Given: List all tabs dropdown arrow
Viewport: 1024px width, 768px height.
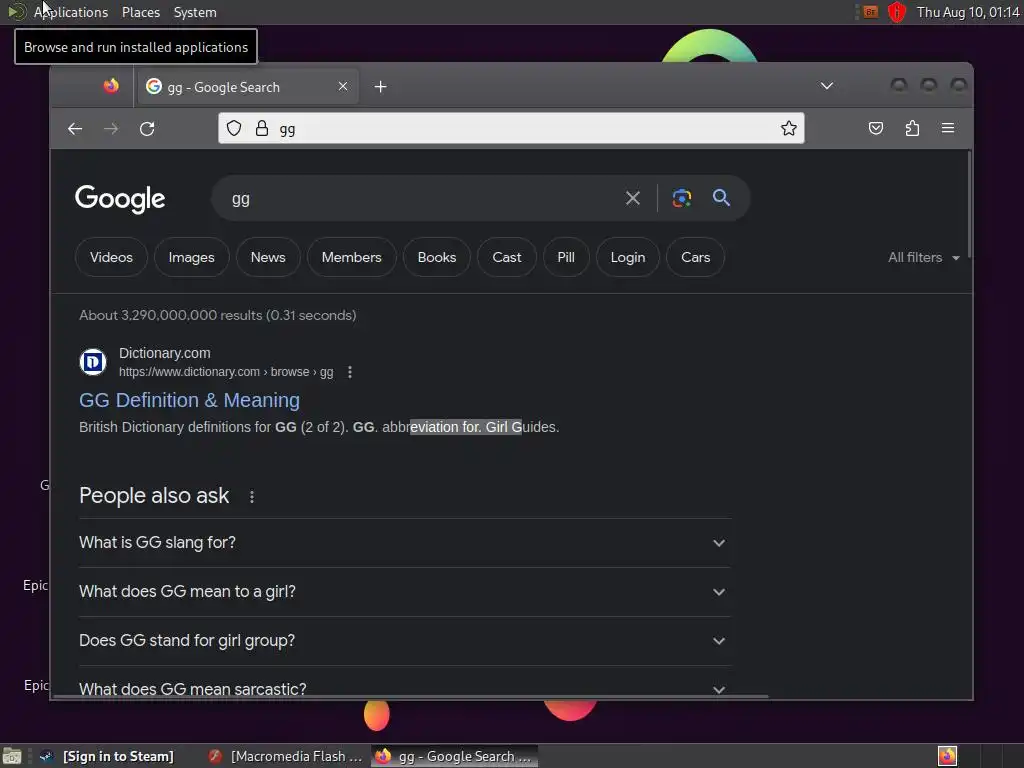Looking at the screenshot, I should [x=827, y=86].
